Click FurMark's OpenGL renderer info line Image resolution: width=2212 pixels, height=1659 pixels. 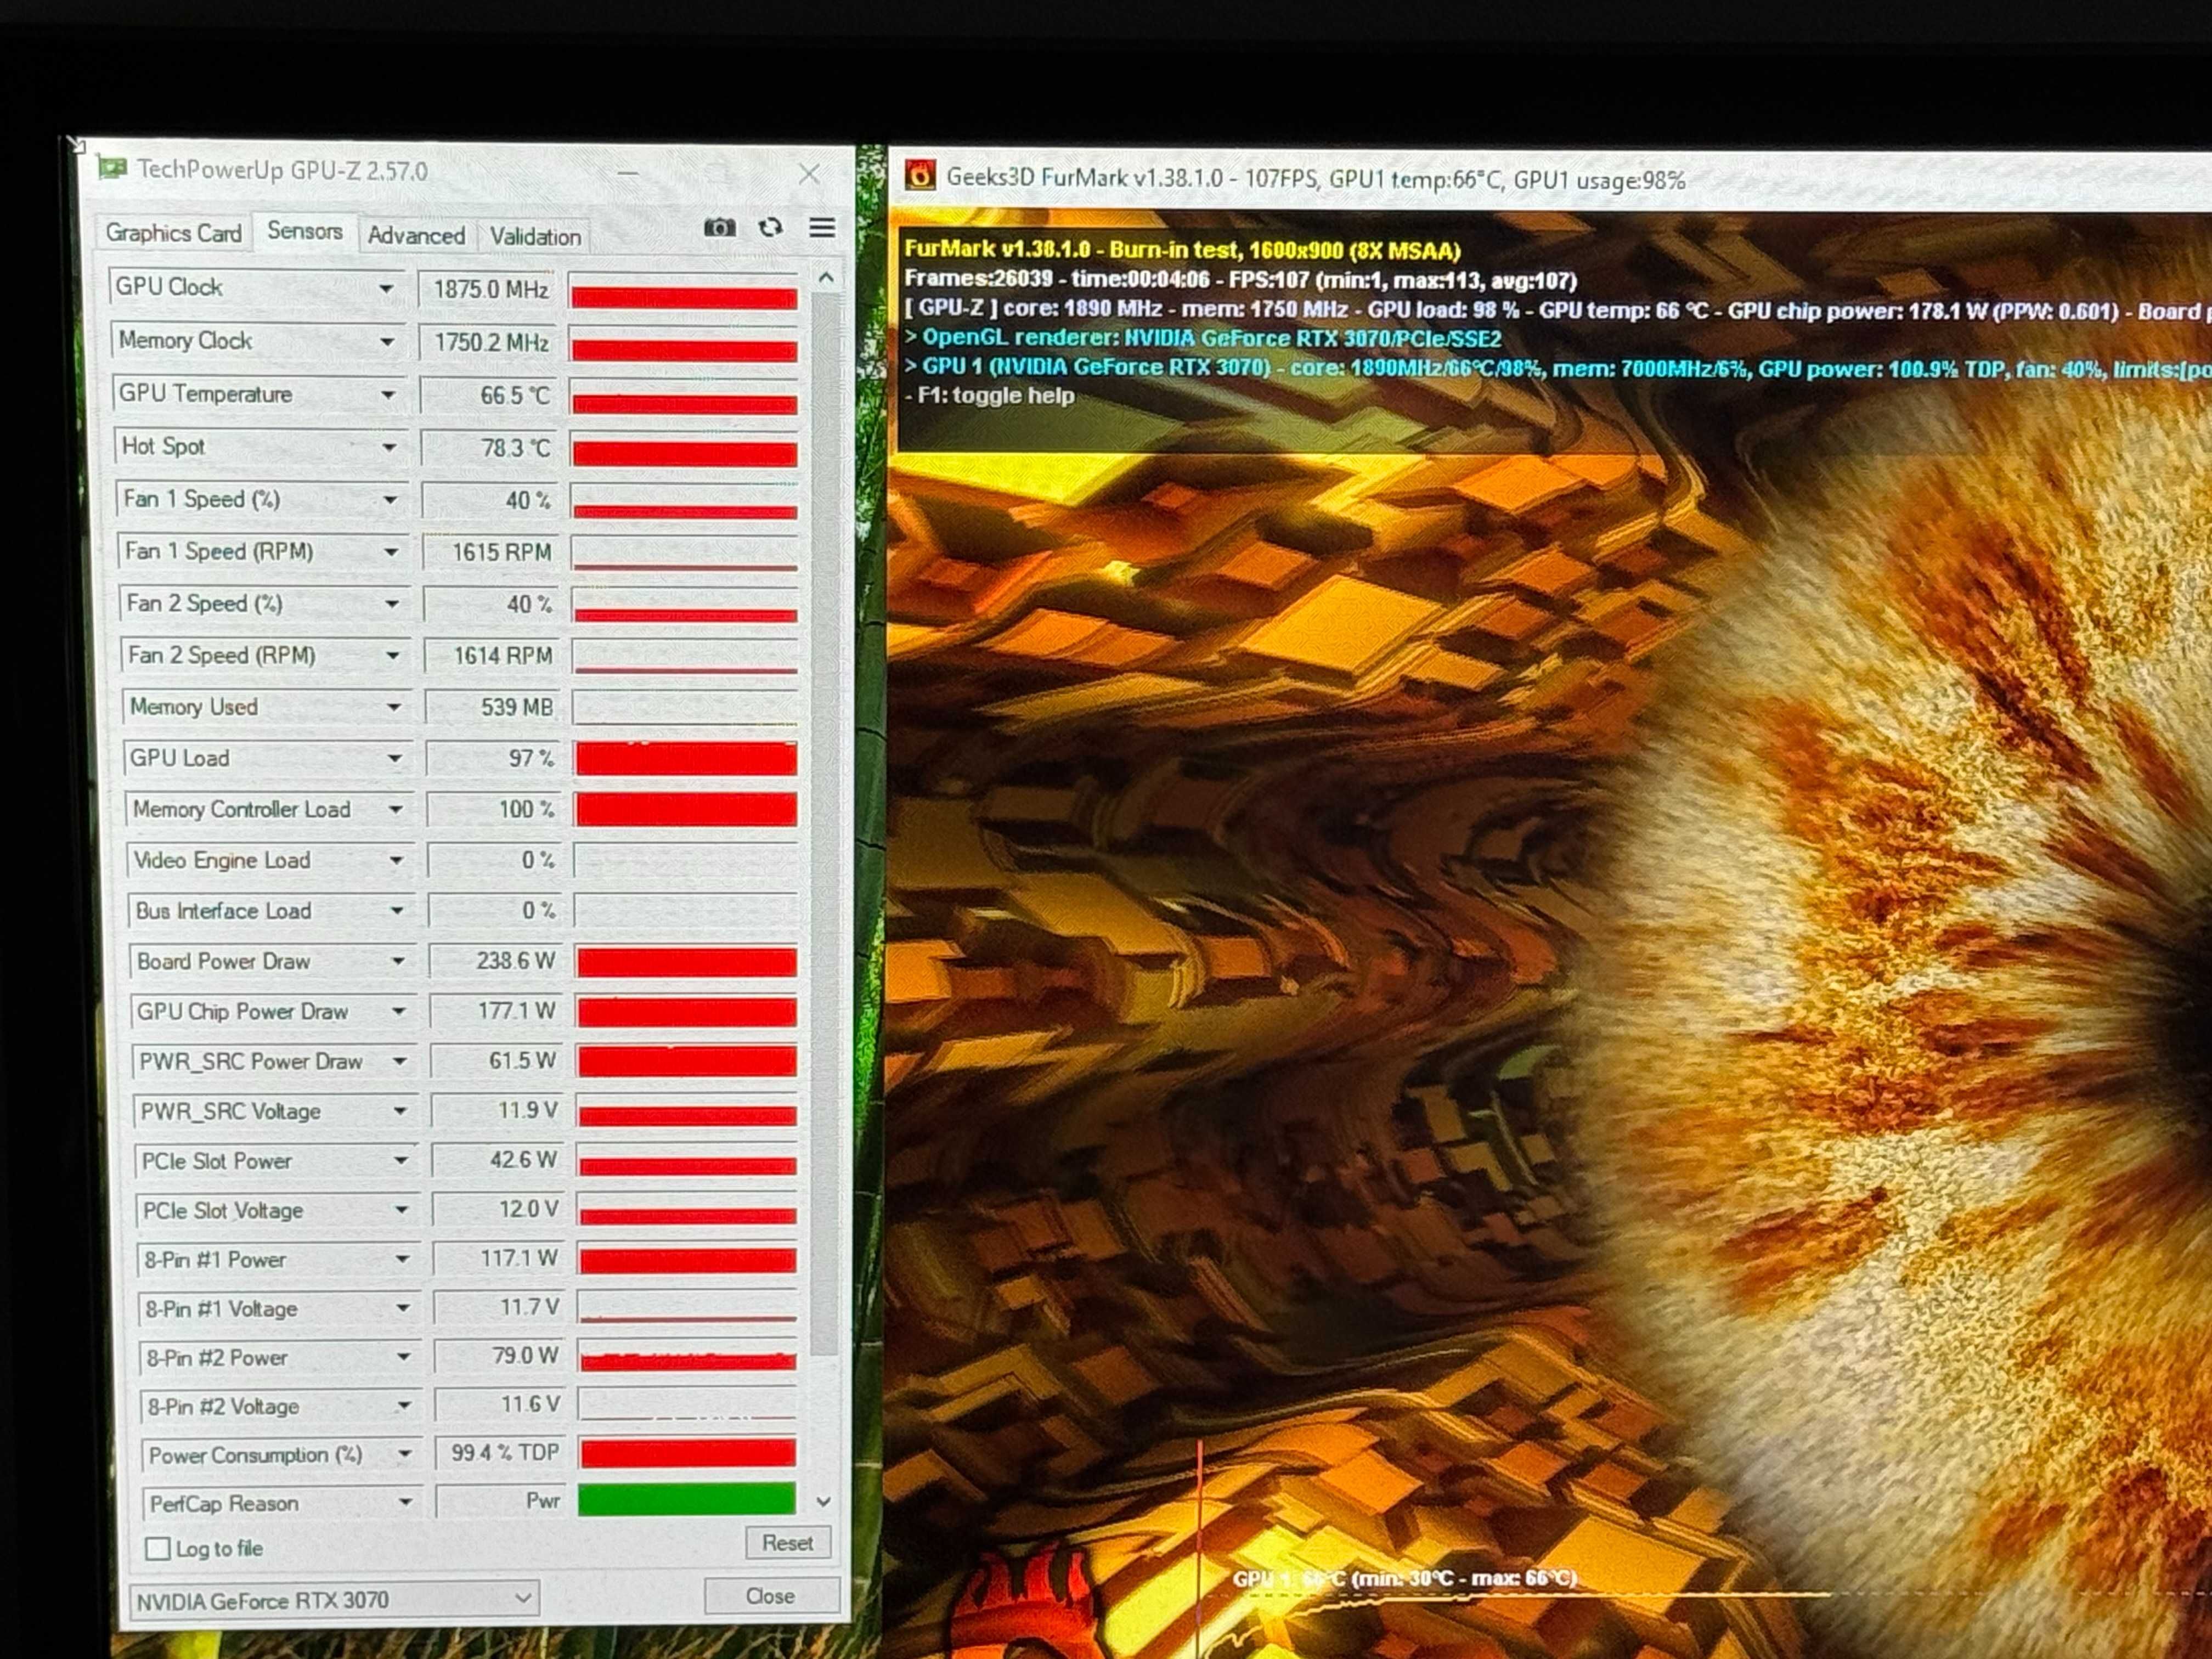click(x=1203, y=338)
